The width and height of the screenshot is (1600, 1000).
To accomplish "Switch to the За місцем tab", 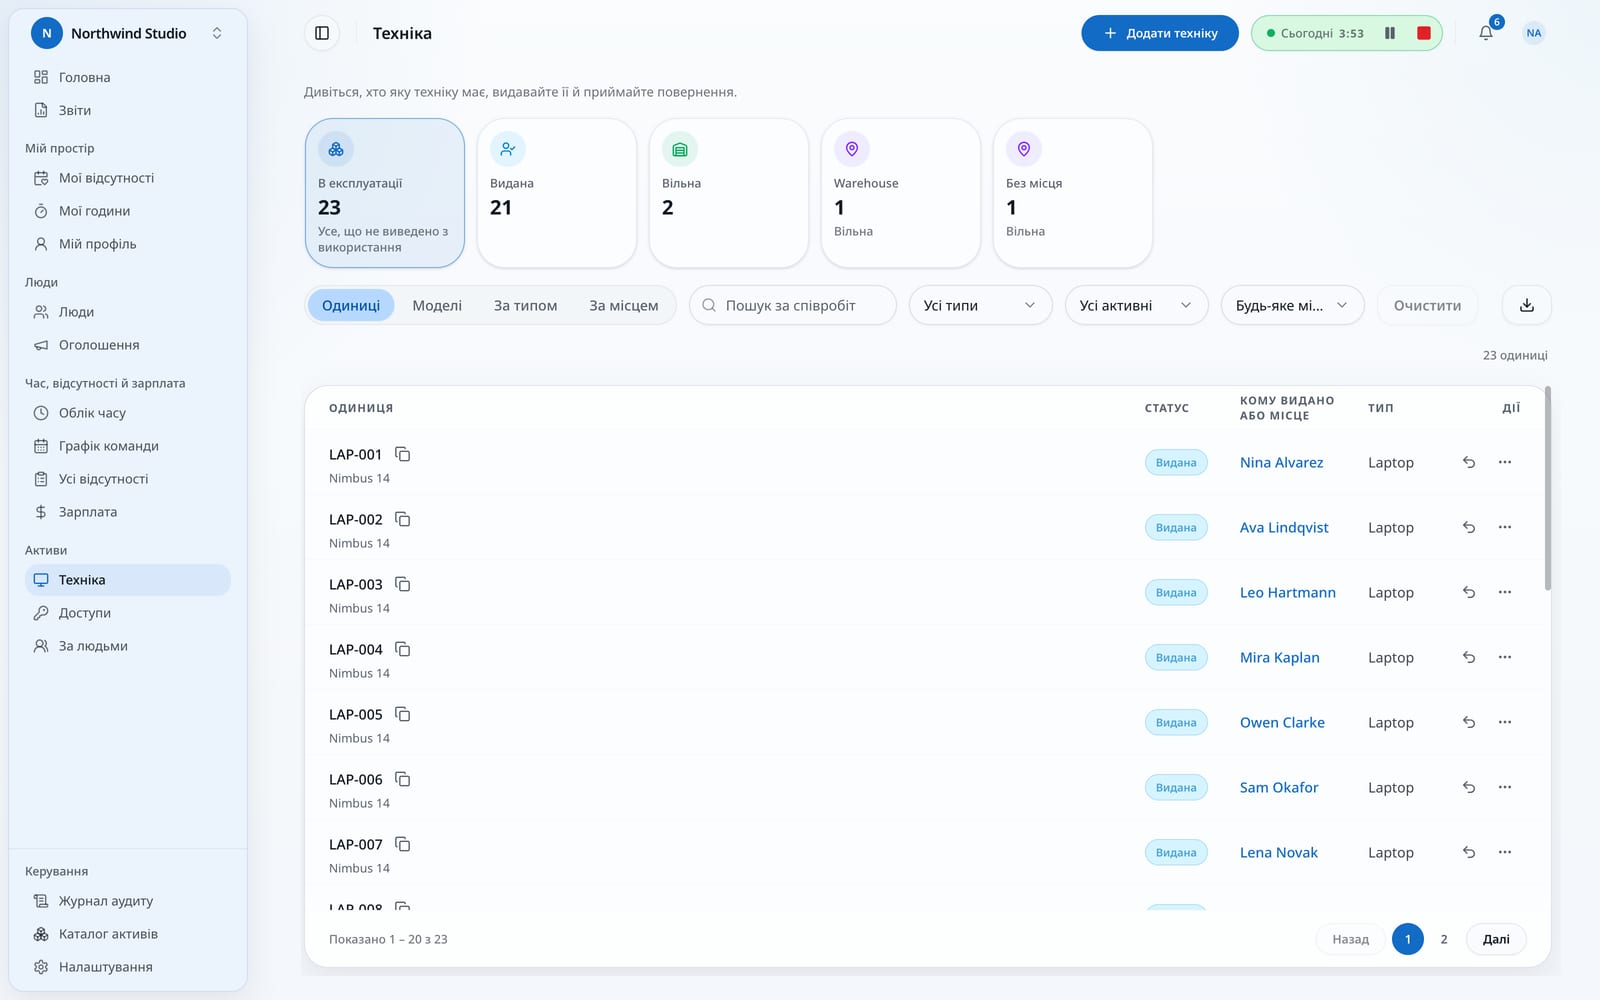I will point(623,305).
